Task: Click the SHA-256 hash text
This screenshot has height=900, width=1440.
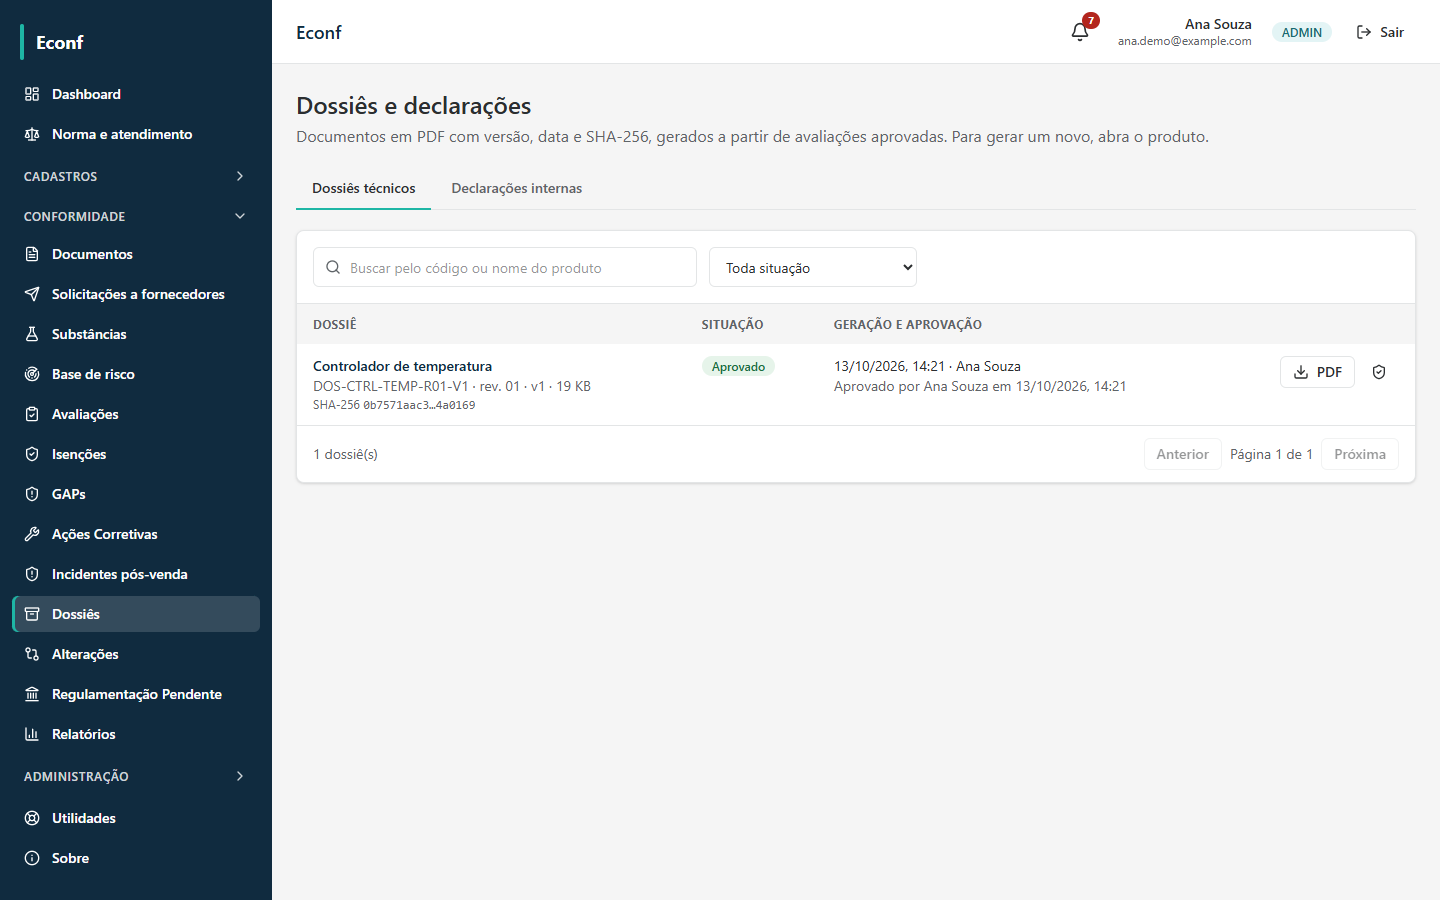Action: 394,405
